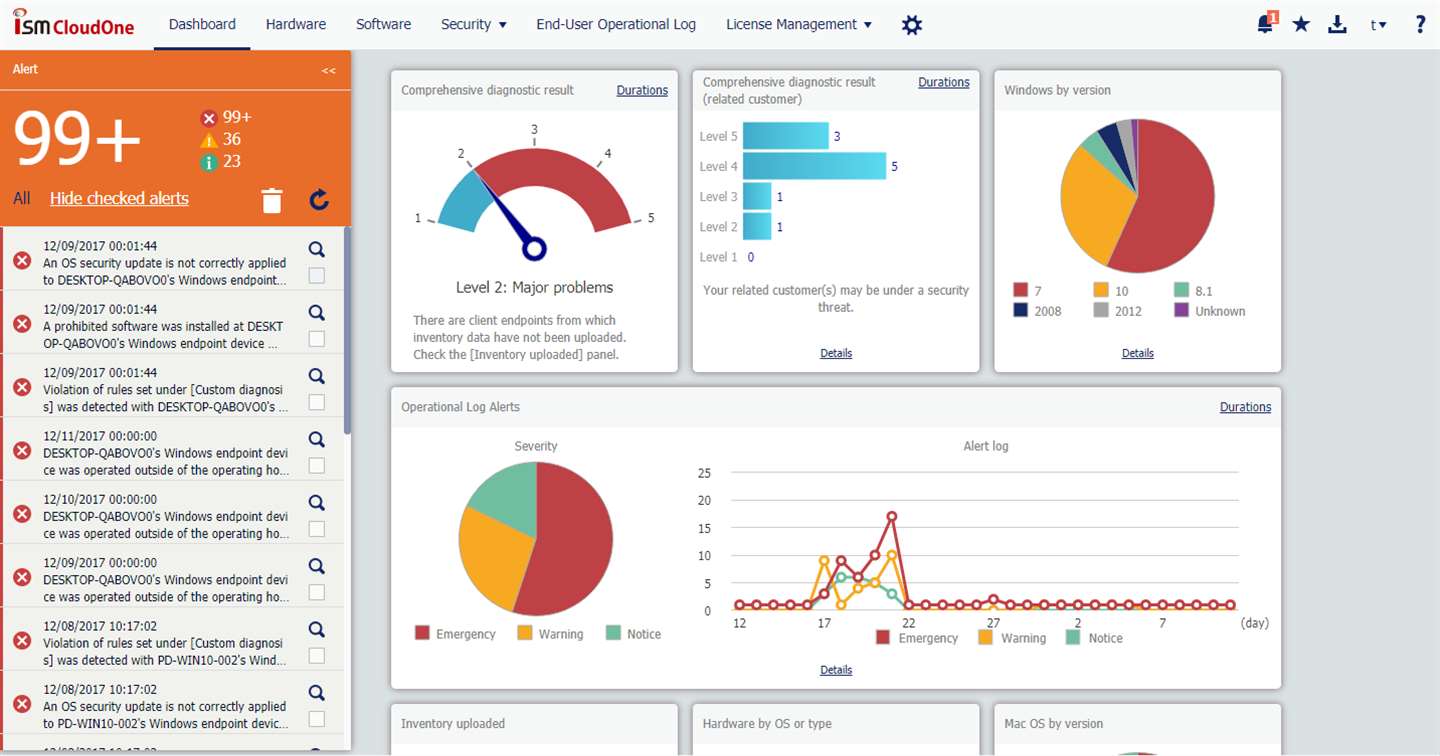Collapse the Alert panel with << icon
1440x756 pixels.
pyautogui.click(x=328, y=71)
